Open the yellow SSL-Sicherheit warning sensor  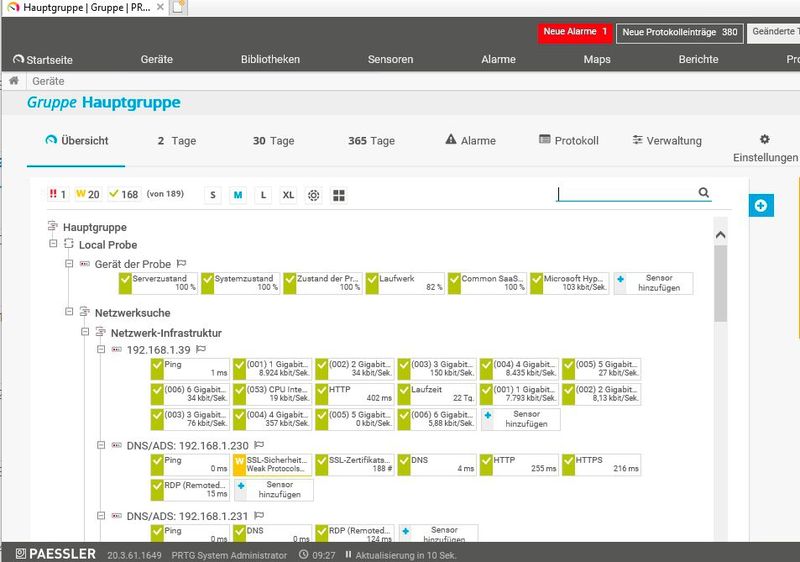click(272, 465)
